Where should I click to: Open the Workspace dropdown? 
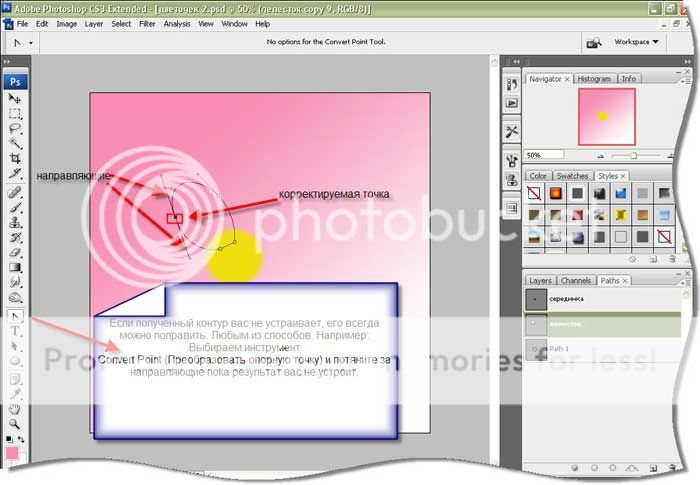pos(637,43)
